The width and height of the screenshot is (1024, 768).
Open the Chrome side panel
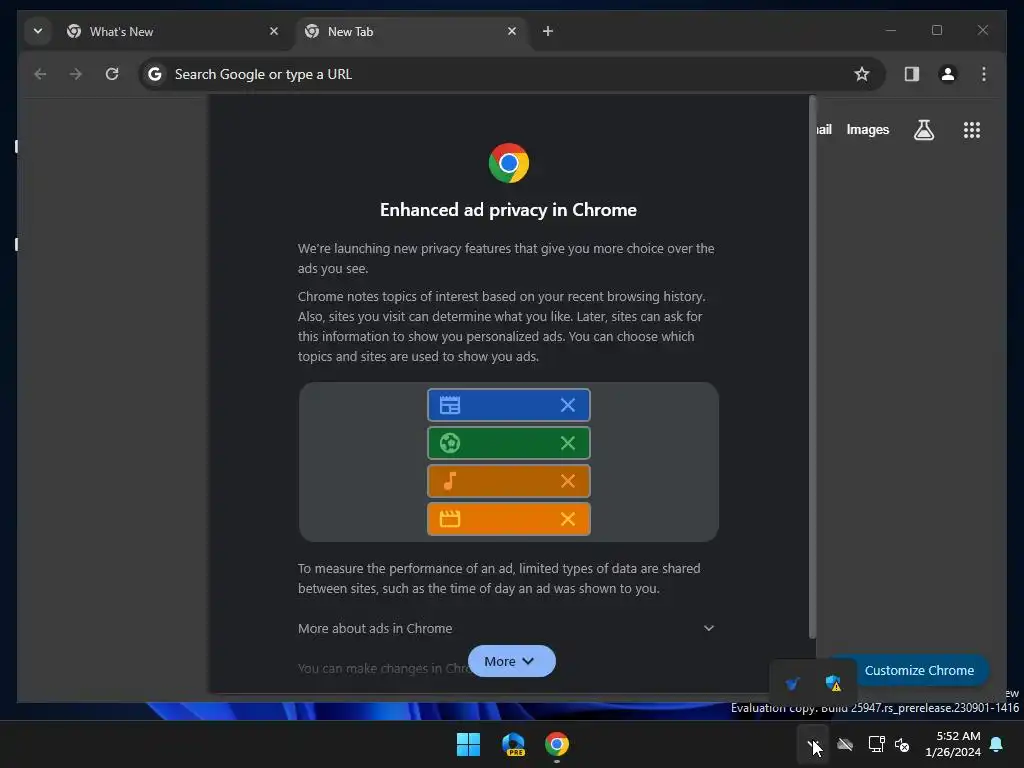tap(912, 74)
